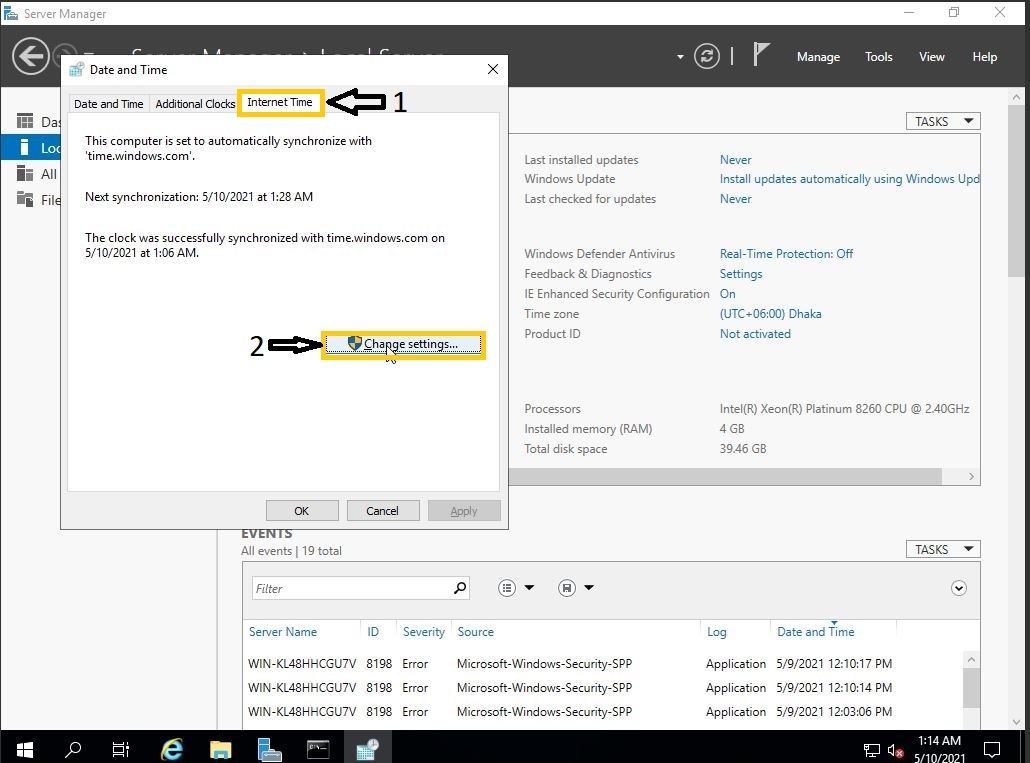Viewport: 1030px width, 763px height.
Task: Open the (UTC+06:00) Dhaka time zone link
Action: (771, 314)
